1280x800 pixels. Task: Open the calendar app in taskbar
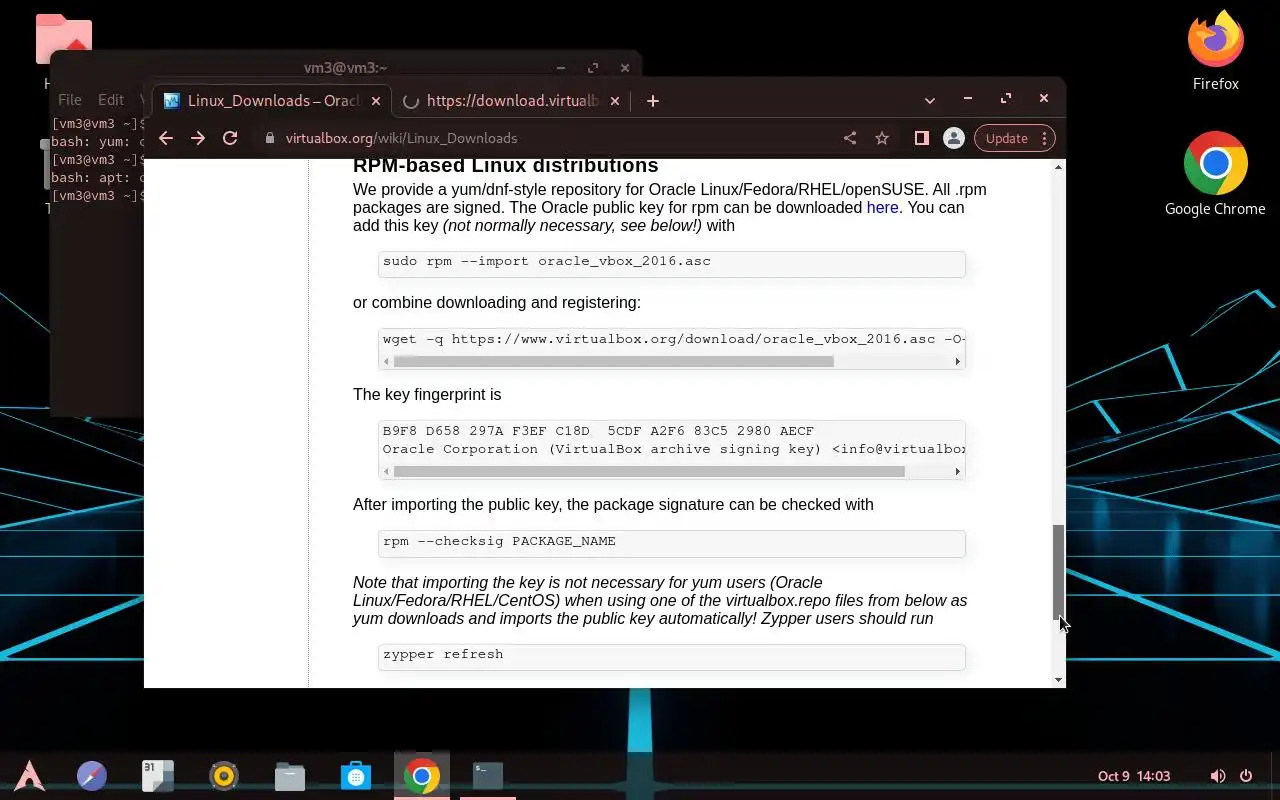pos(158,775)
